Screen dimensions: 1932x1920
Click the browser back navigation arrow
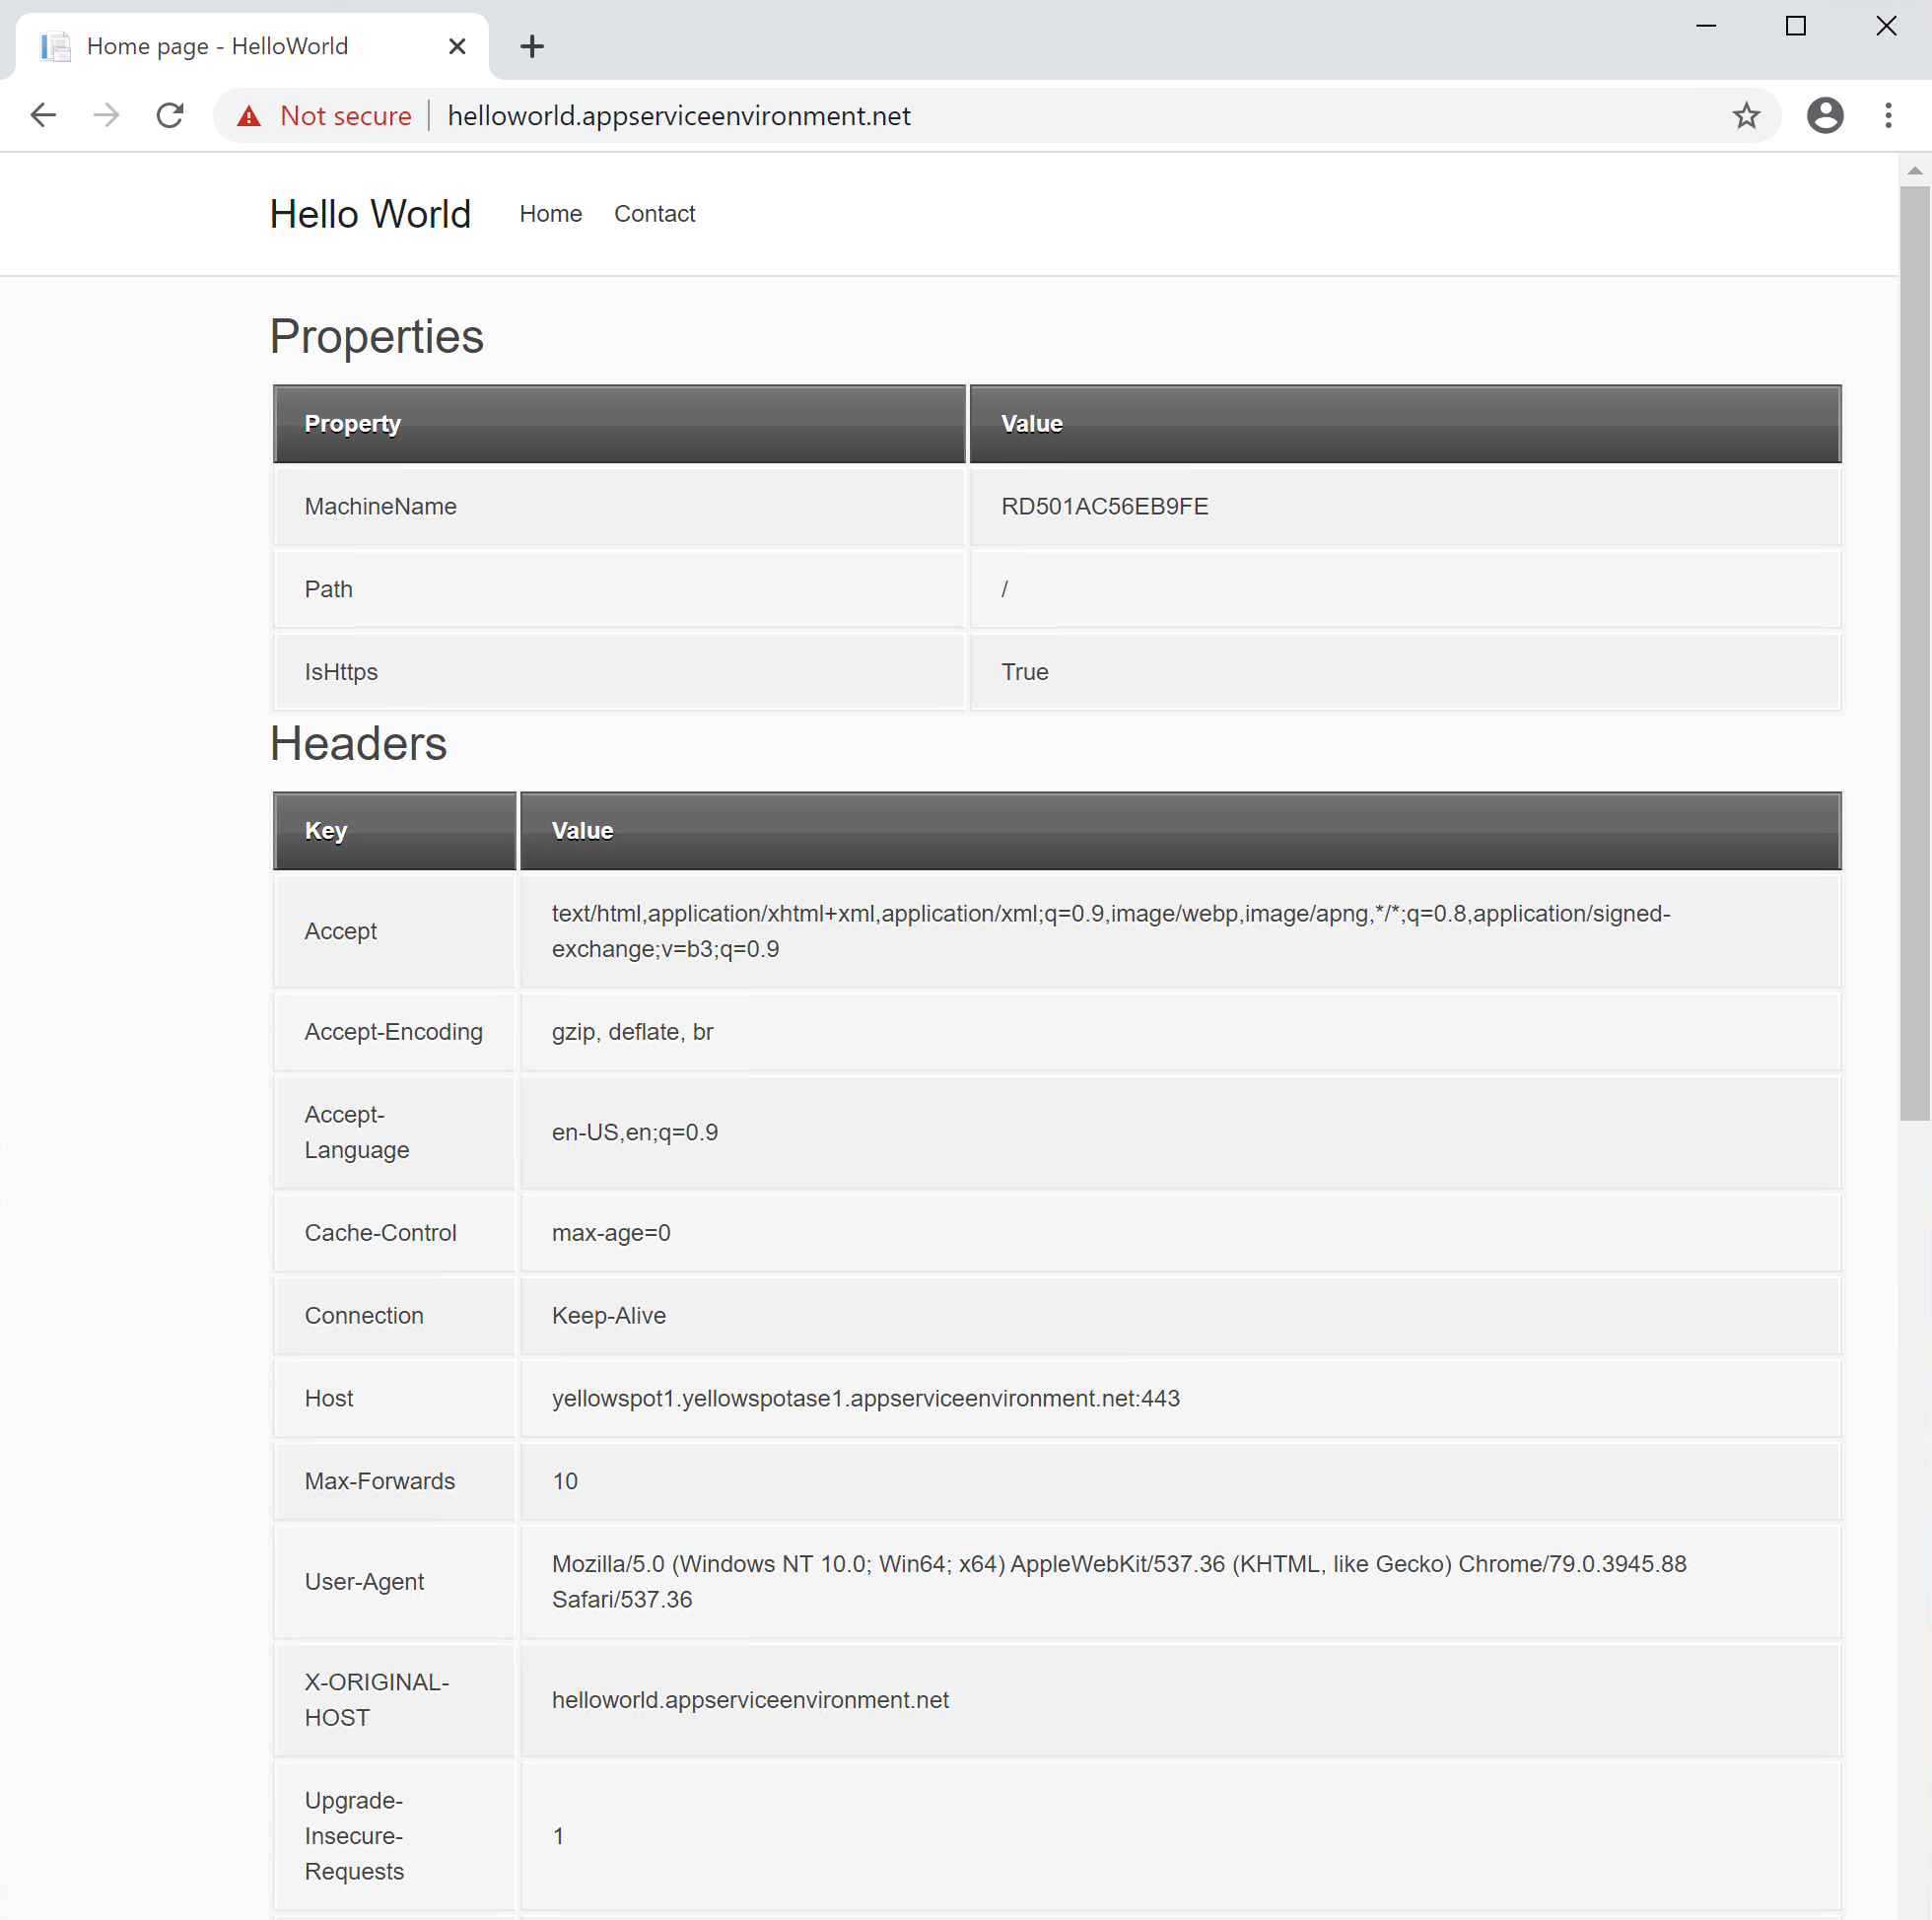click(x=42, y=116)
